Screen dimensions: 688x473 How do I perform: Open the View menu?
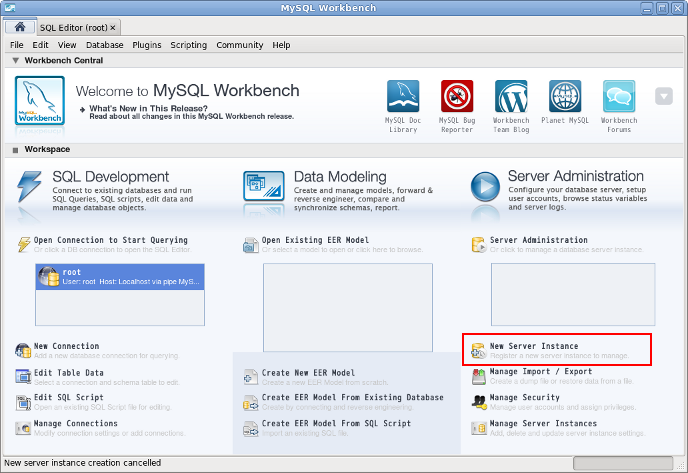[67, 45]
